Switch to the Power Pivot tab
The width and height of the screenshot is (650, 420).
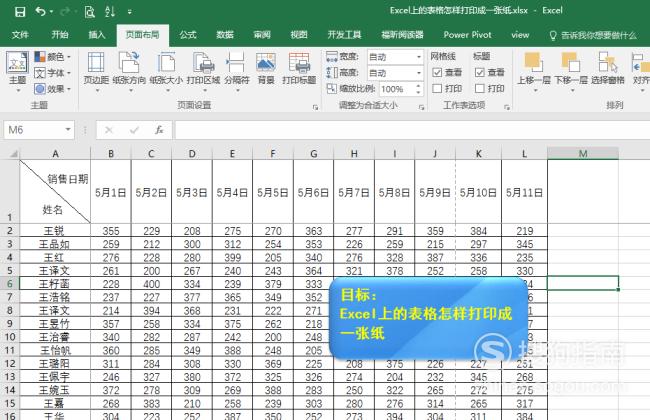467,35
